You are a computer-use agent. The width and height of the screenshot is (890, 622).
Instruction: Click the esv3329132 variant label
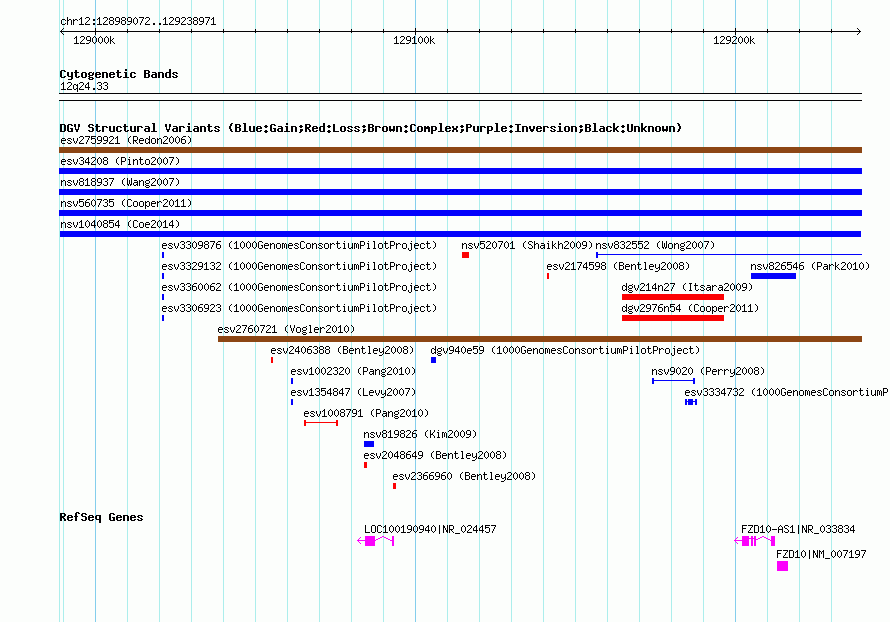coord(299,266)
